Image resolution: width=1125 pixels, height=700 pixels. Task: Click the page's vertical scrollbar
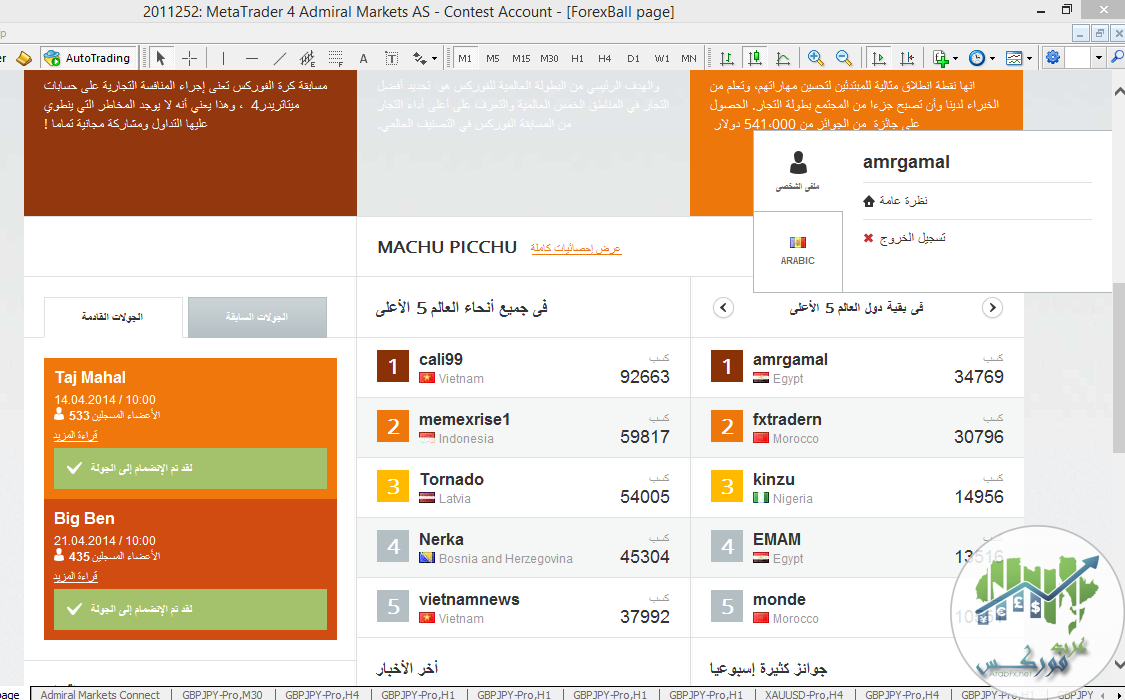click(x=1117, y=300)
